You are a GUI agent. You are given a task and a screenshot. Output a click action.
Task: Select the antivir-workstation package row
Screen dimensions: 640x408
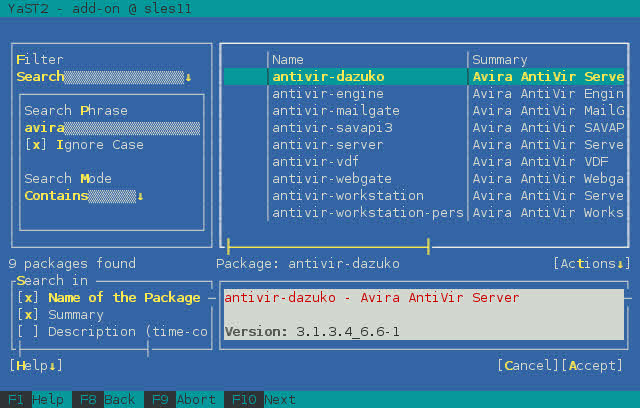424,196
